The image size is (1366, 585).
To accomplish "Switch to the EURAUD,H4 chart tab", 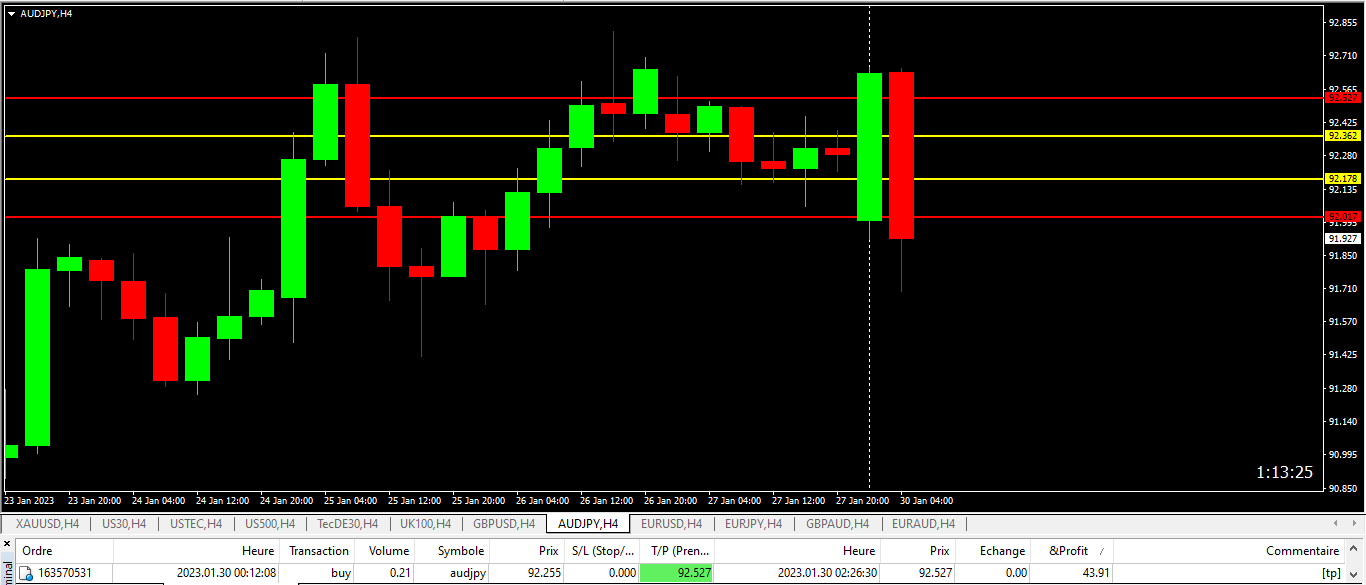I will pyautogui.click(x=922, y=524).
